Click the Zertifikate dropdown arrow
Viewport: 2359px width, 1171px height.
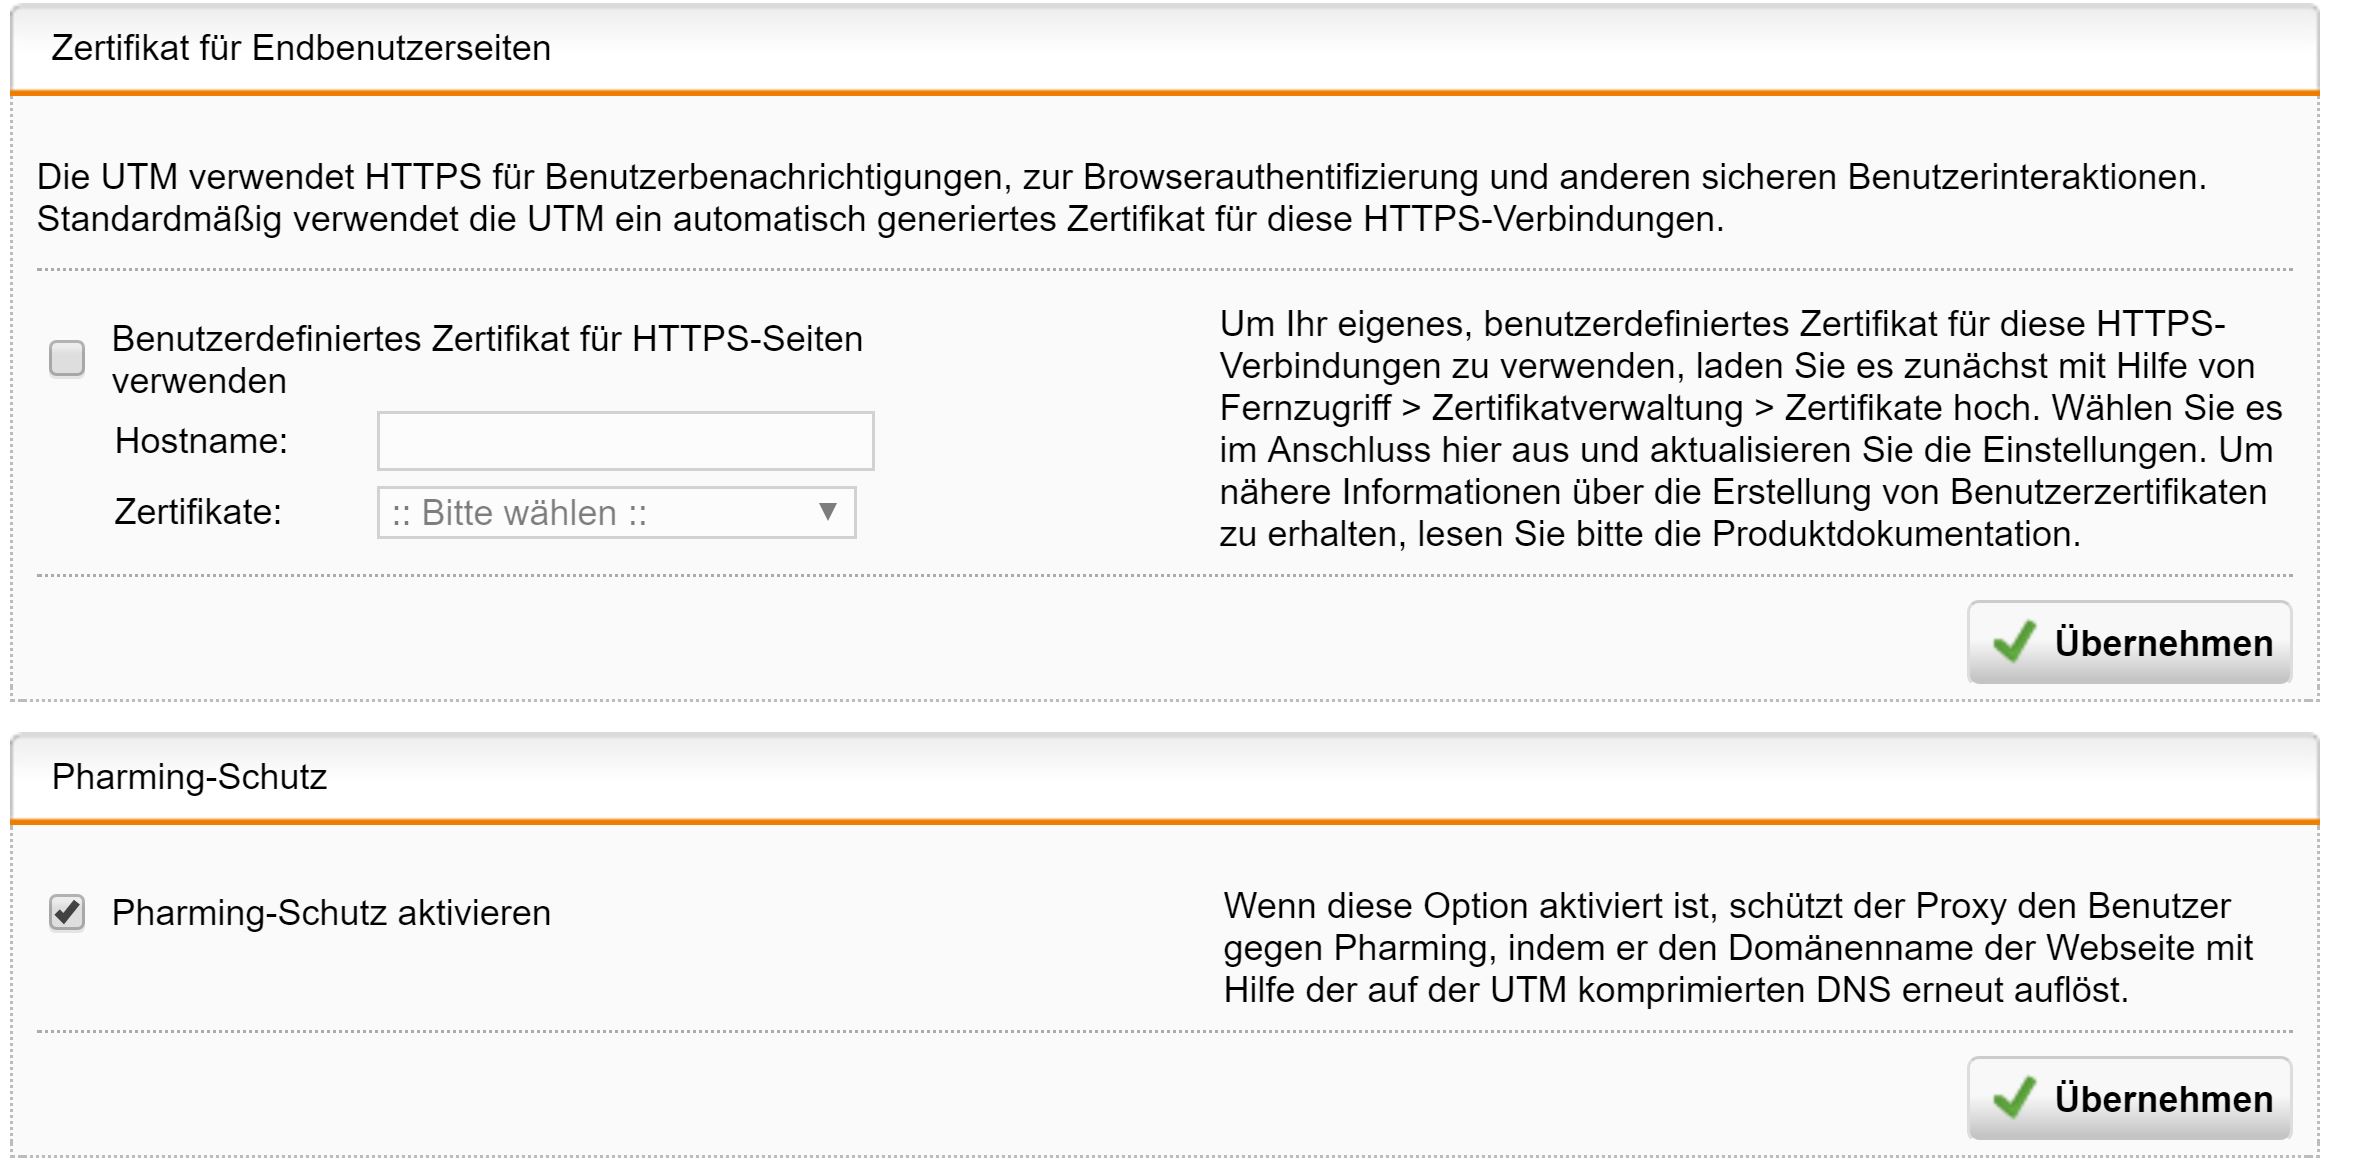click(827, 512)
